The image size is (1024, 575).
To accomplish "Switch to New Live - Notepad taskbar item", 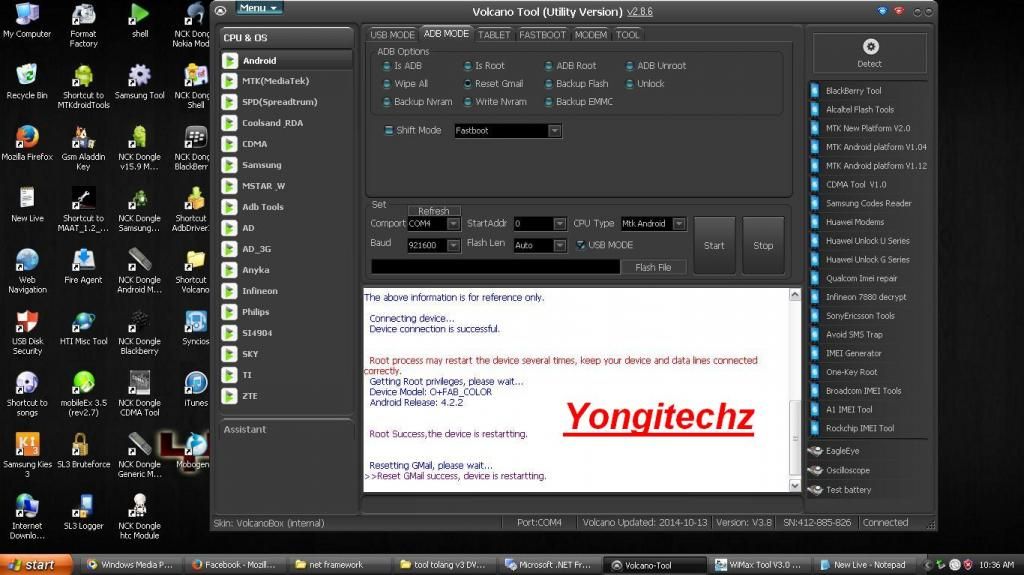I will [x=865, y=565].
